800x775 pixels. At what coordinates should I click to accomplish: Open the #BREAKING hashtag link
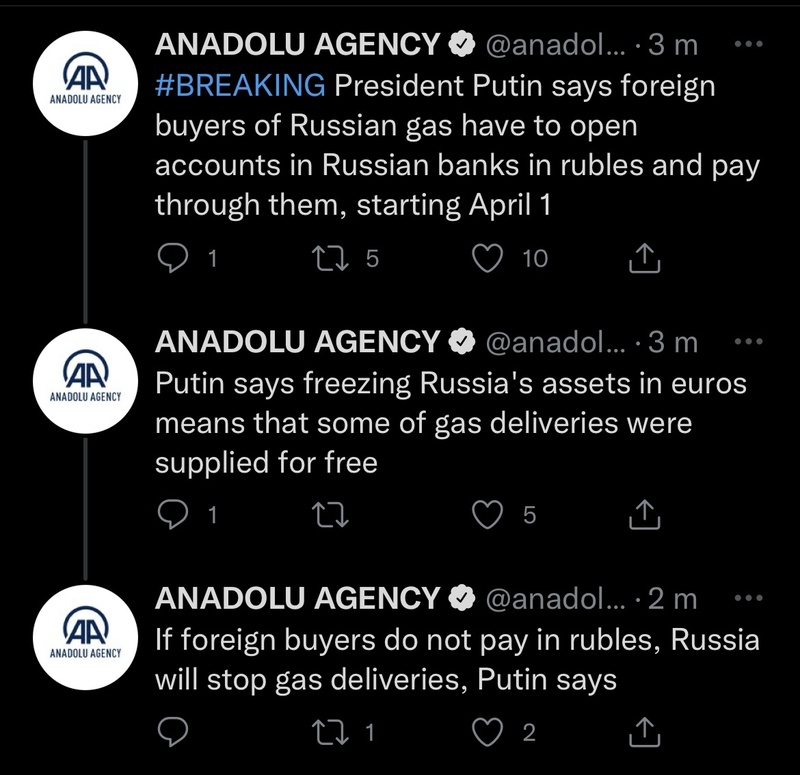coord(240,86)
